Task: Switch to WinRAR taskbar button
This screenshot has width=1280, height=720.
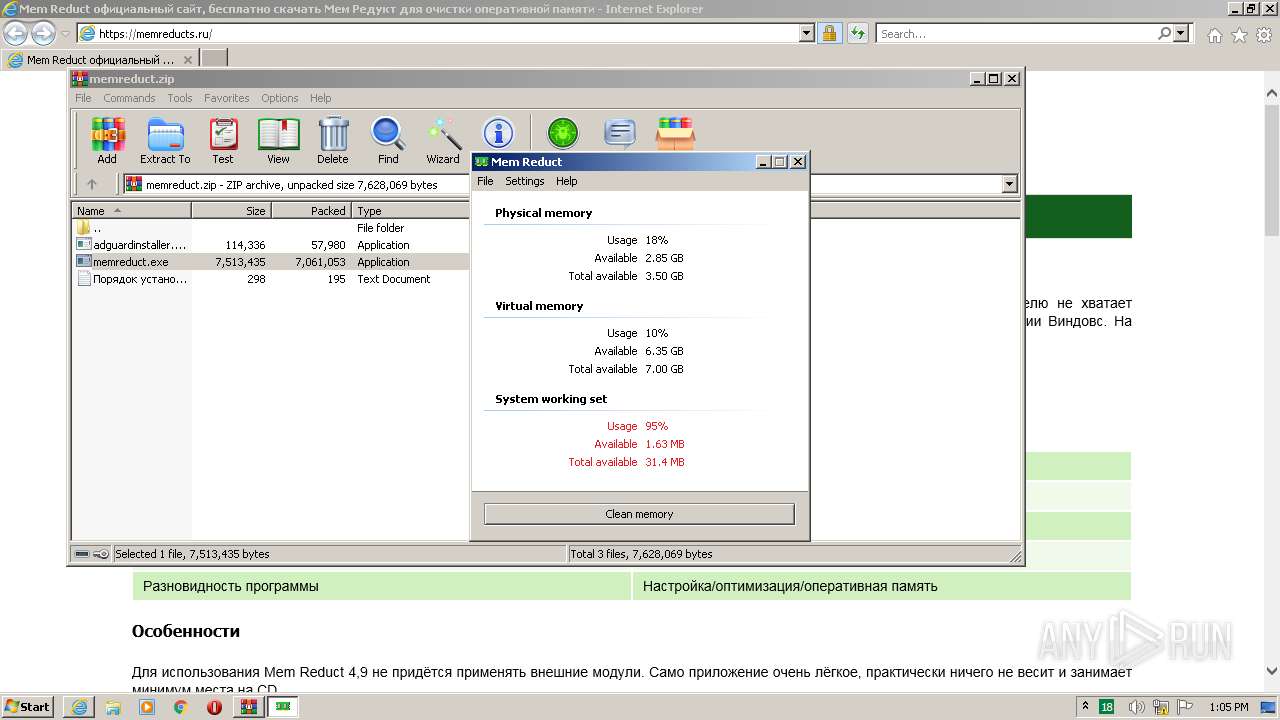Action: point(249,707)
